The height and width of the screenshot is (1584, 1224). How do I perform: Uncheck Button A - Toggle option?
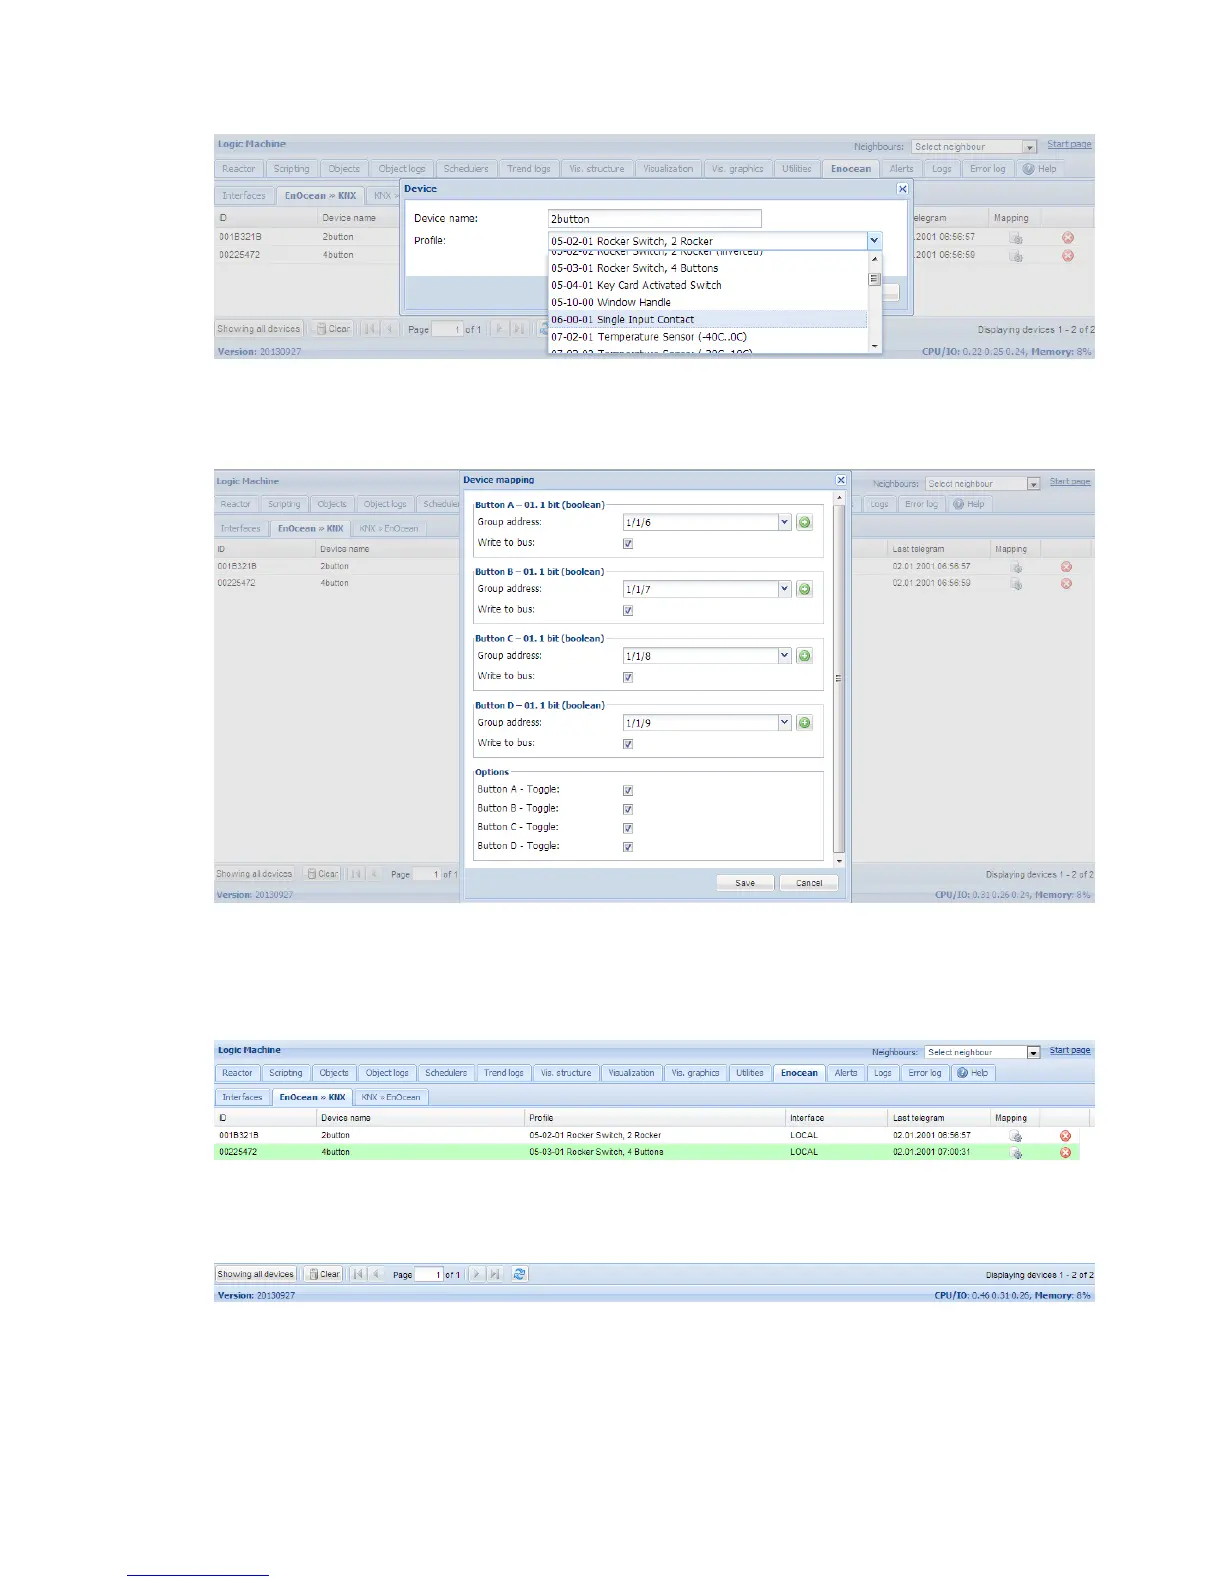(628, 790)
